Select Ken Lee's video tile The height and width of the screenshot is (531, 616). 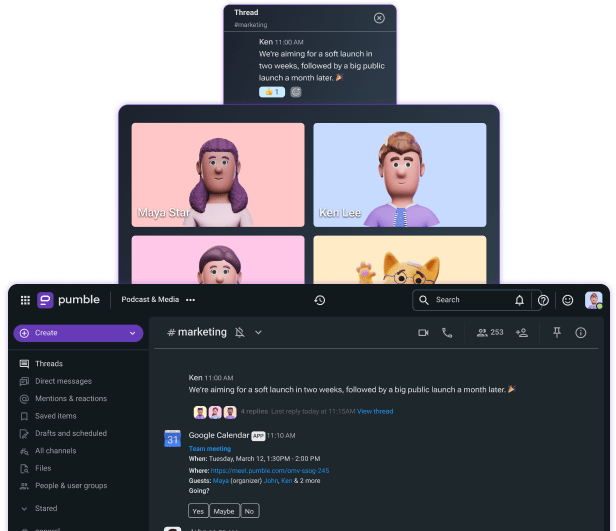pos(400,175)
